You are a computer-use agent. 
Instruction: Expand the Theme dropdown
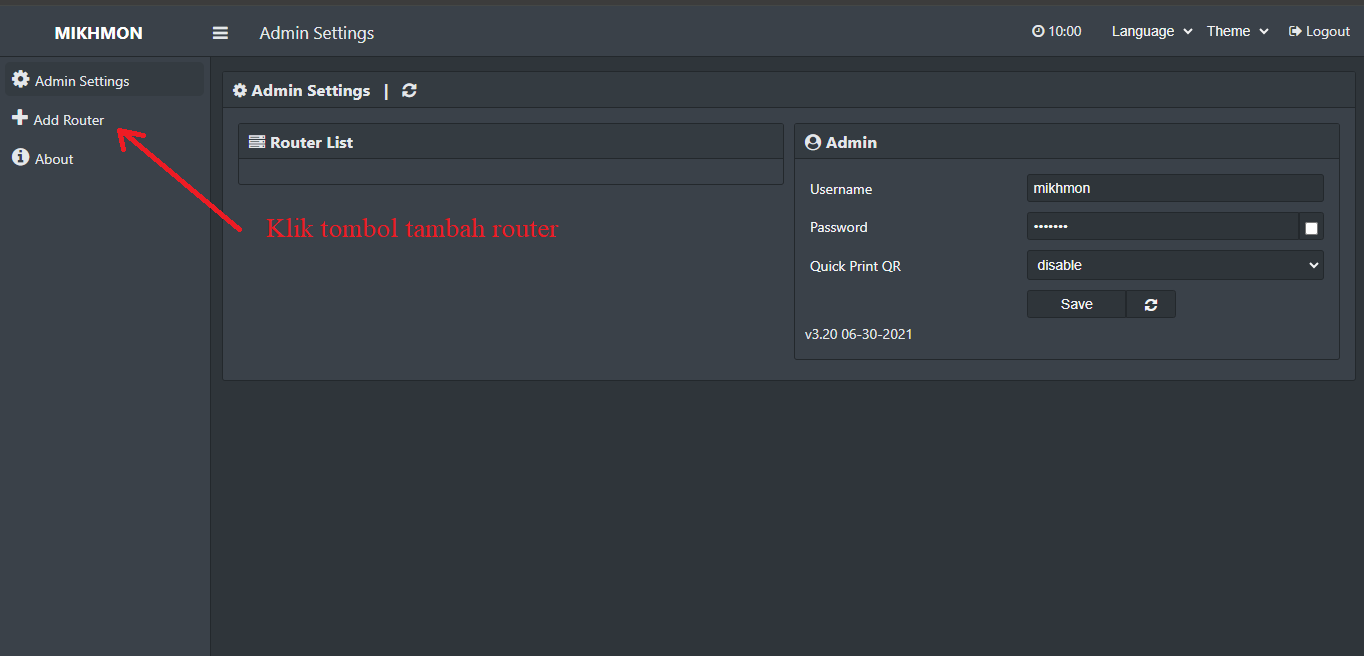[1238, 31]
